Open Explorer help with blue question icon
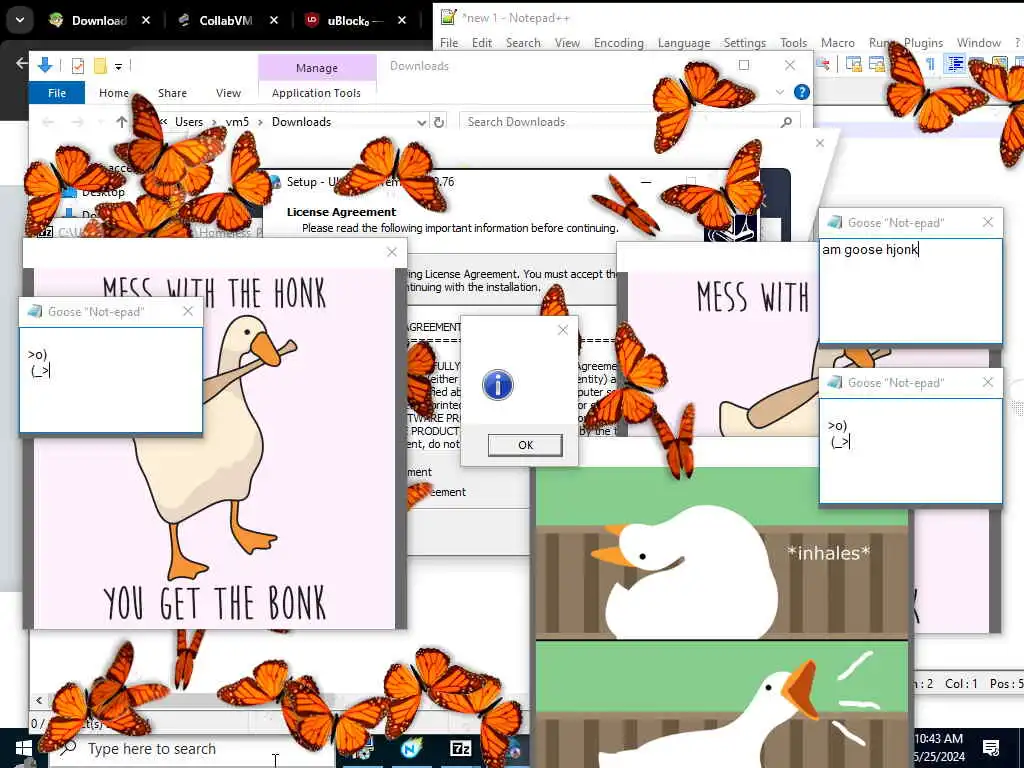Viewport: 1024px width, 768px height. [801, 92]
